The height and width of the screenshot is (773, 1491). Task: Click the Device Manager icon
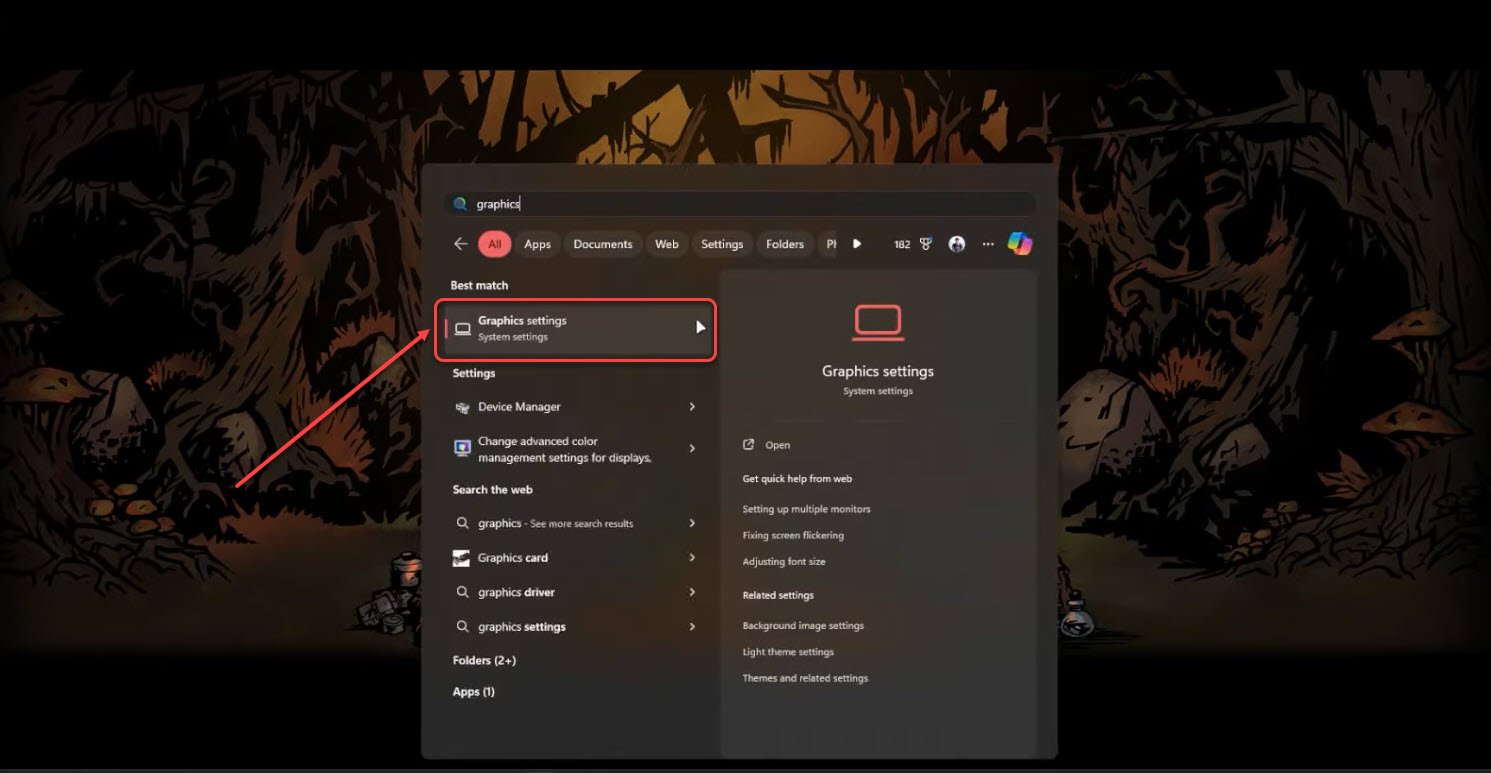(x=462, y=407)
